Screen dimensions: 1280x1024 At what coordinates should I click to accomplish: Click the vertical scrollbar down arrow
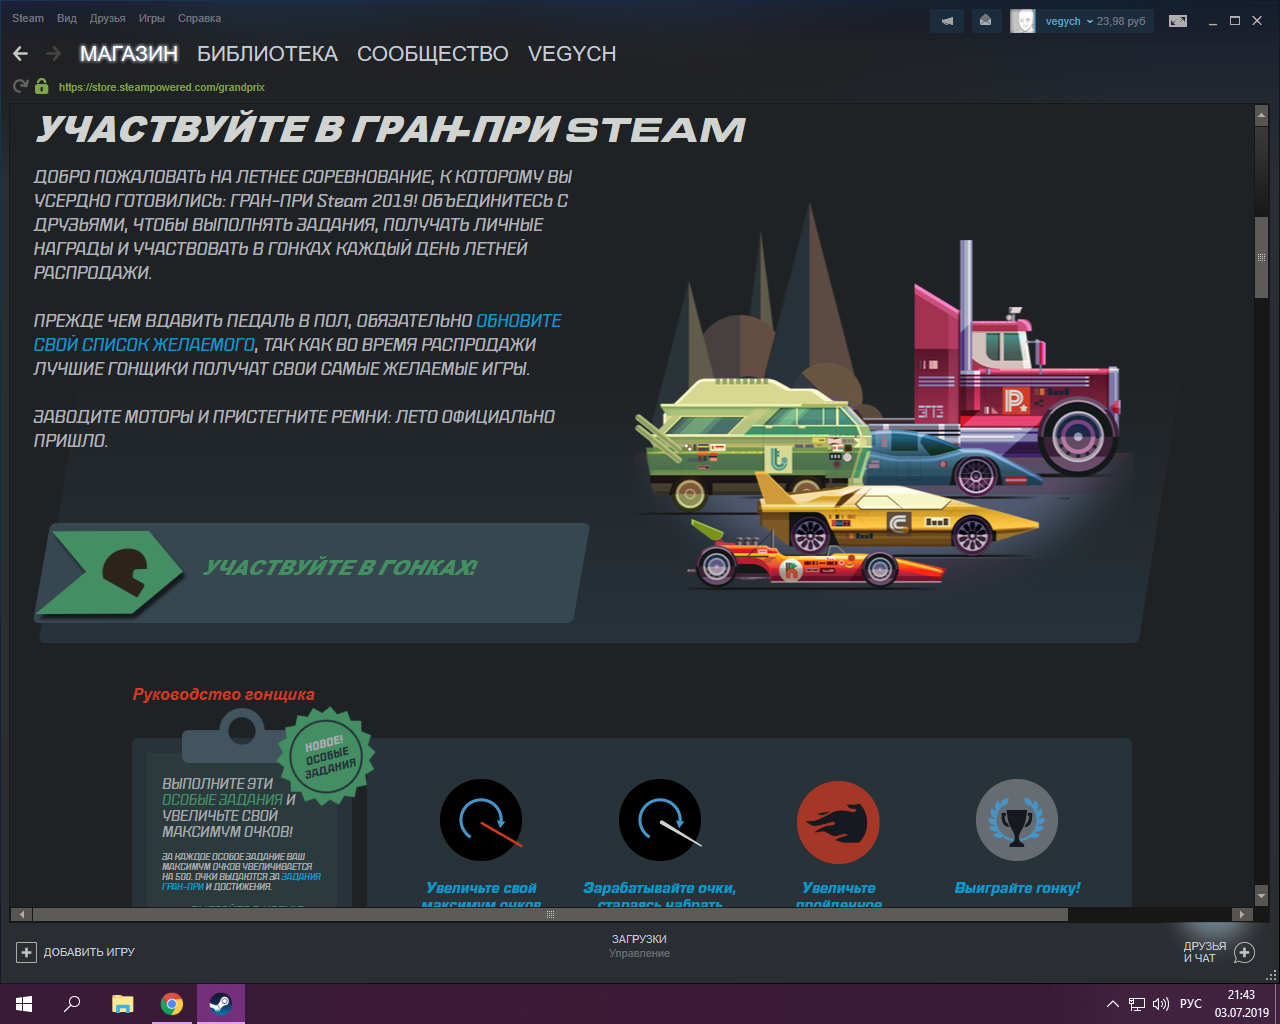[x=1261, y=896]
